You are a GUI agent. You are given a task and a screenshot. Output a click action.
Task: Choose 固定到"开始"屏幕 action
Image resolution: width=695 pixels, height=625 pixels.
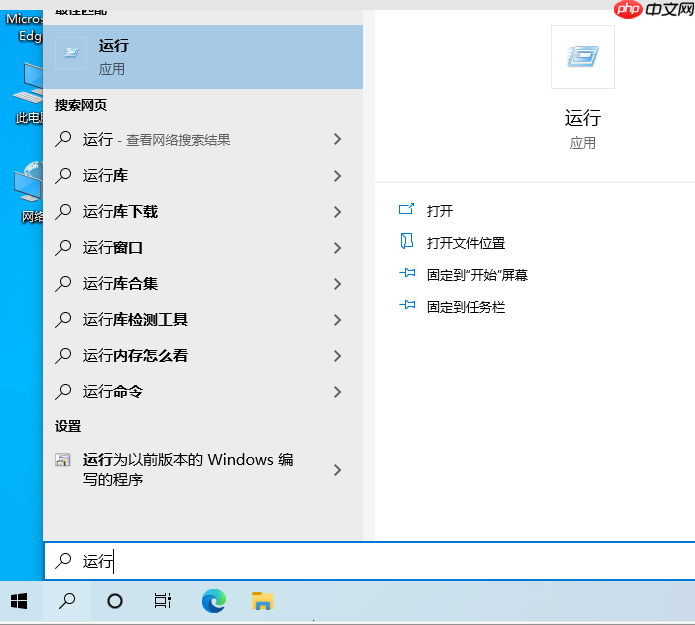477,275
